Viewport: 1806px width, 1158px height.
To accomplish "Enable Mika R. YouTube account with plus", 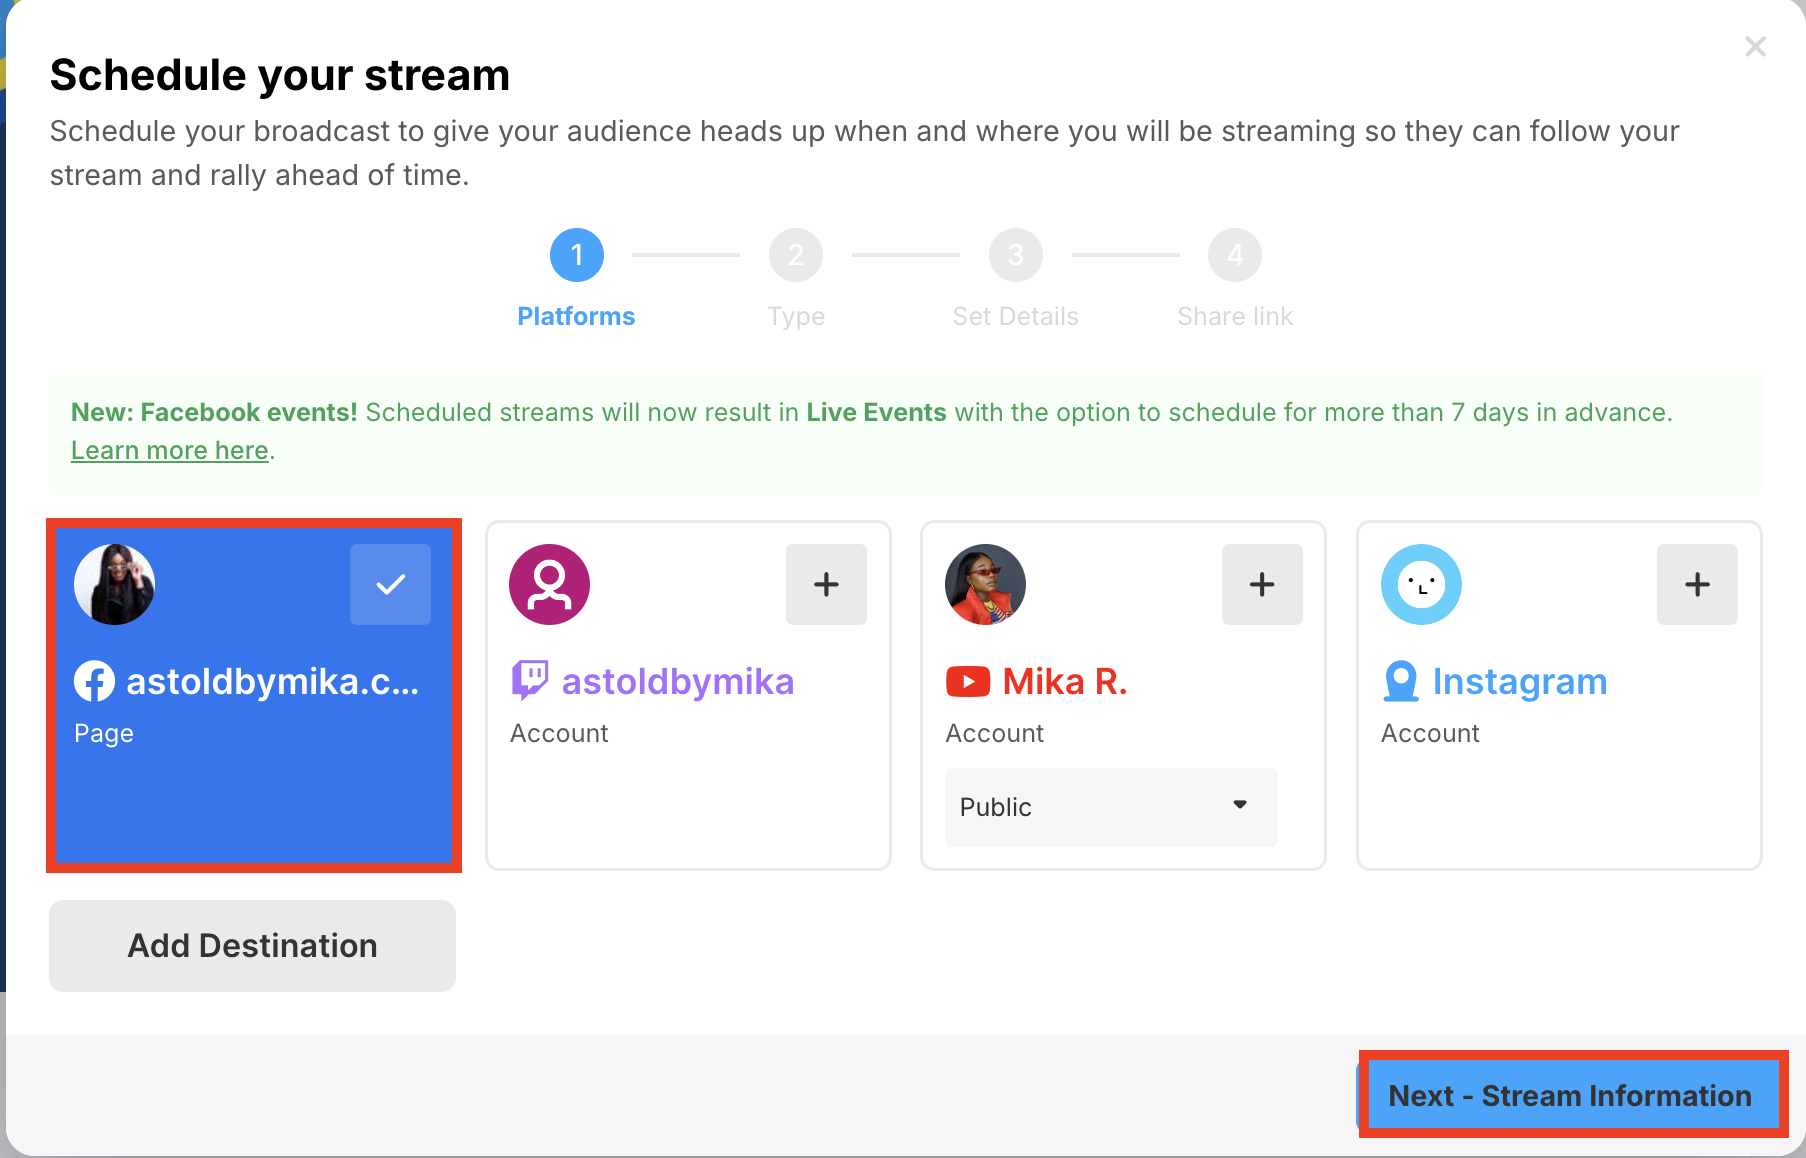I will (x=1261, y=584).
